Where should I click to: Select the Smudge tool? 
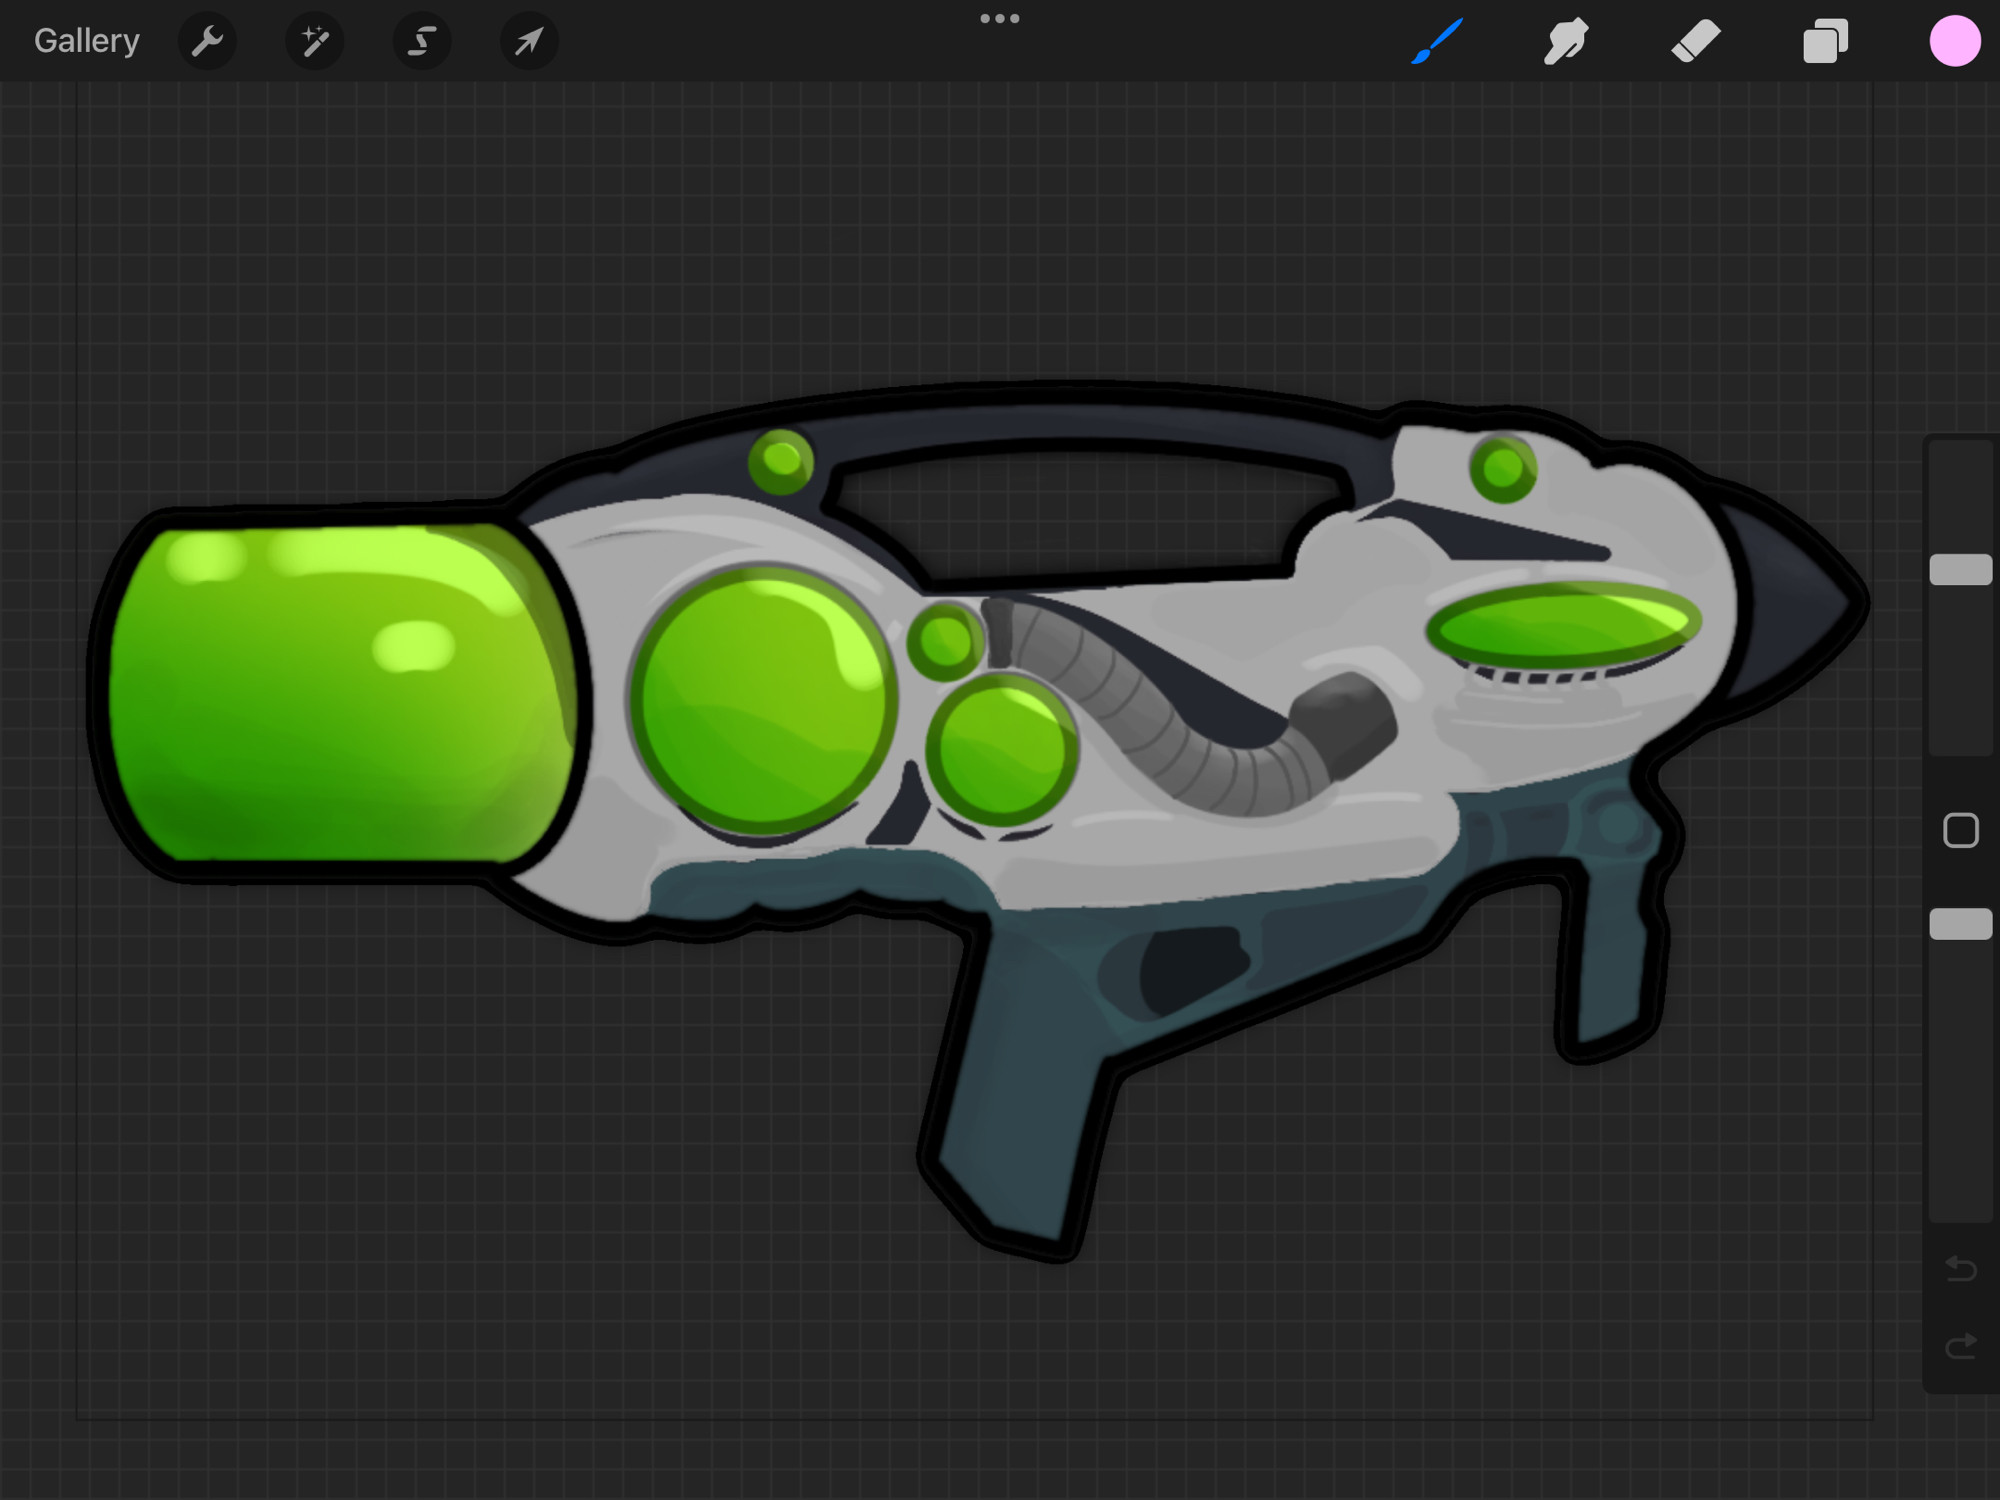(1566, 41)
